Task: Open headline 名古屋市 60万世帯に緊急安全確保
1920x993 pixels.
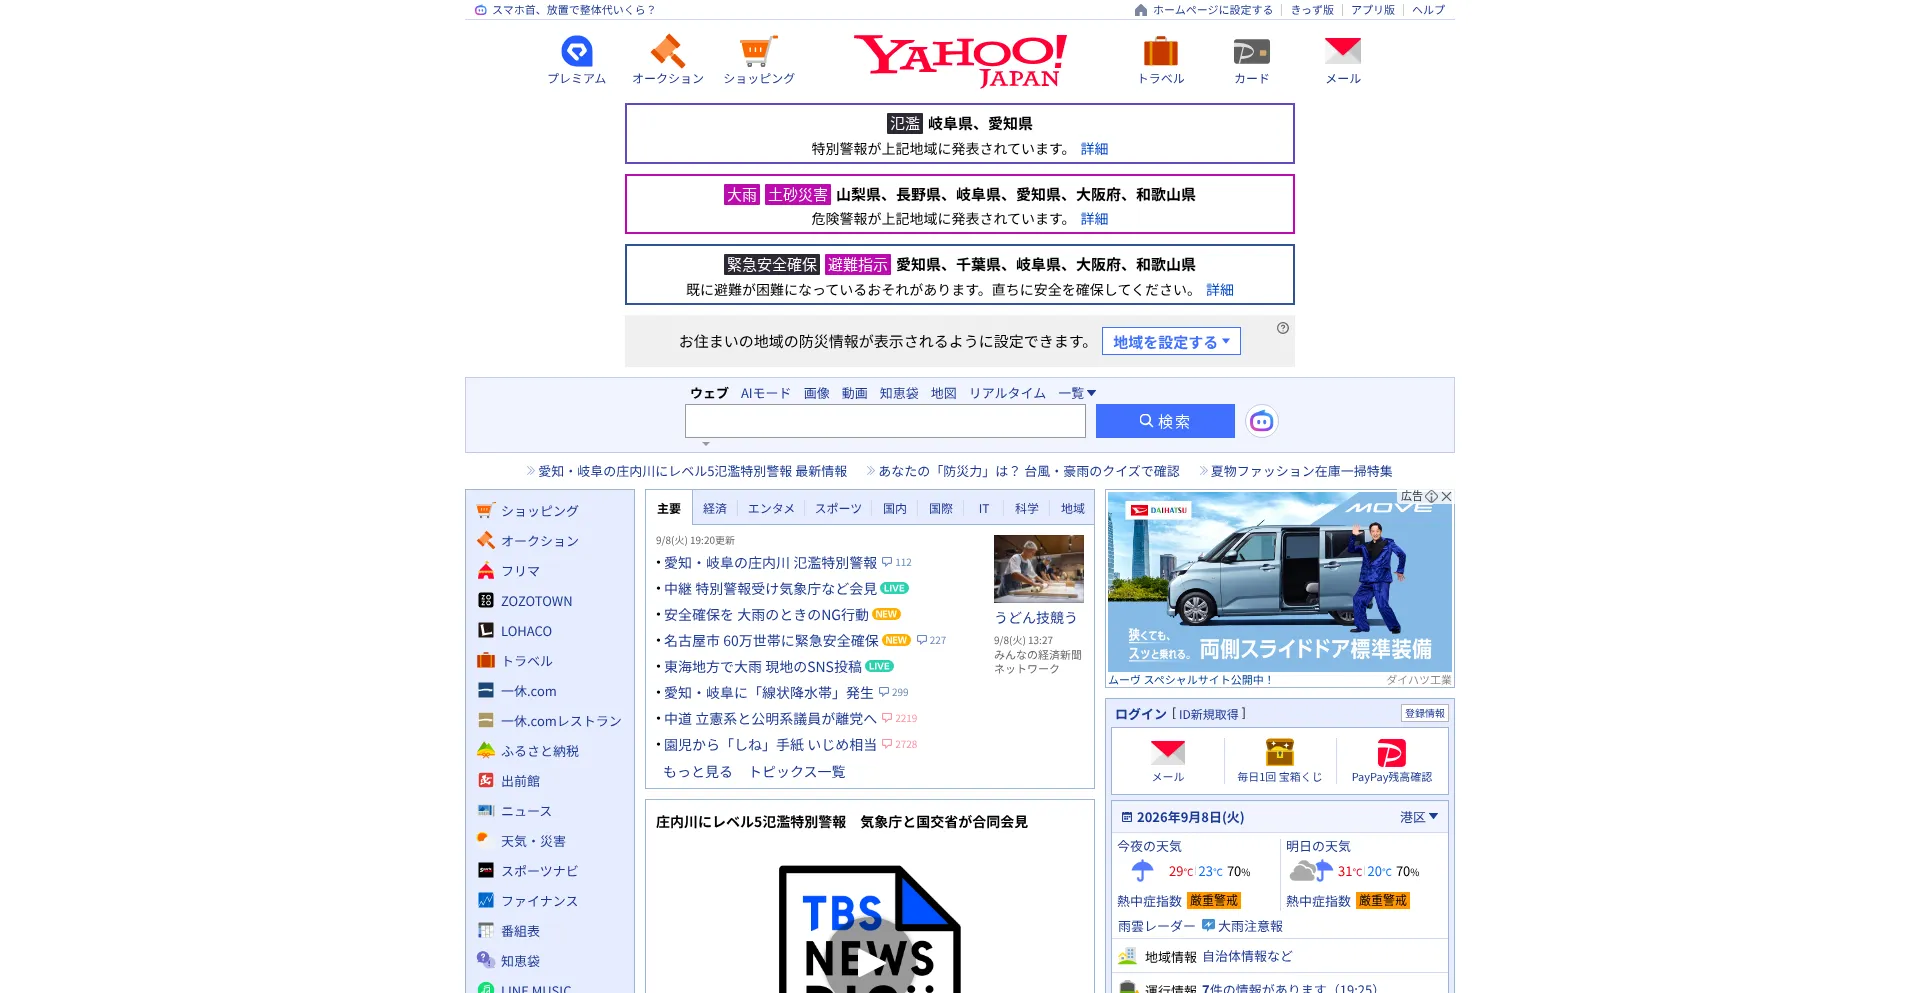Action: (x=771, y=641)
